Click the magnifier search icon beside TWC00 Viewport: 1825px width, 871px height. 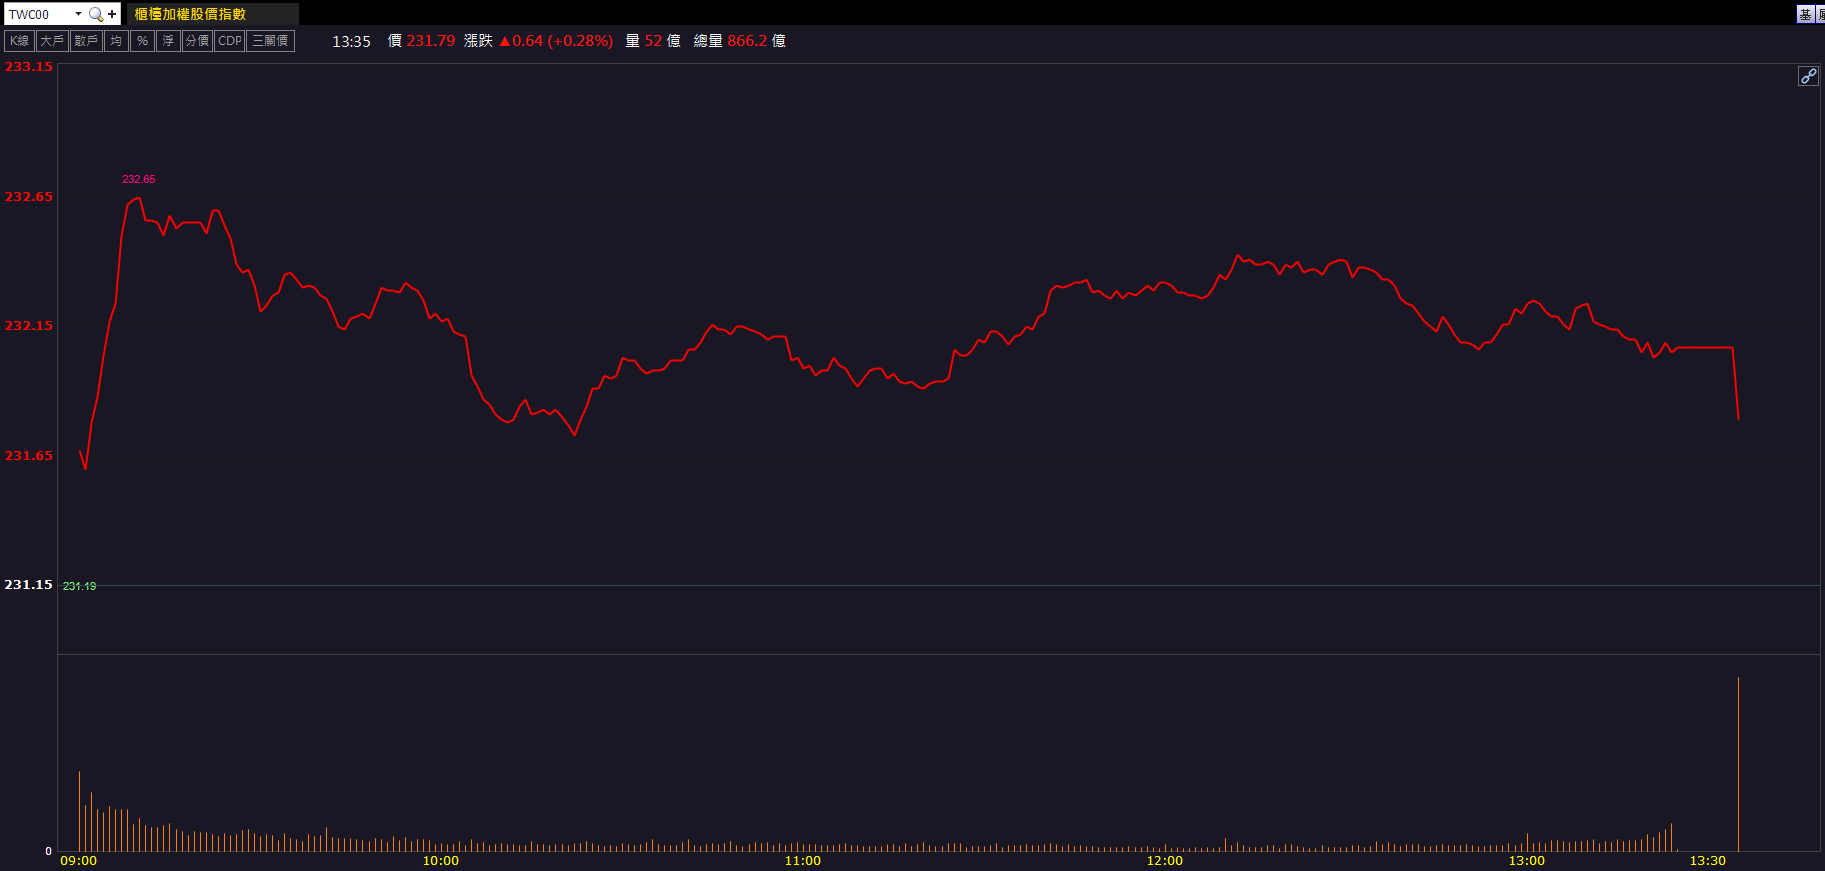click(96, 14)
